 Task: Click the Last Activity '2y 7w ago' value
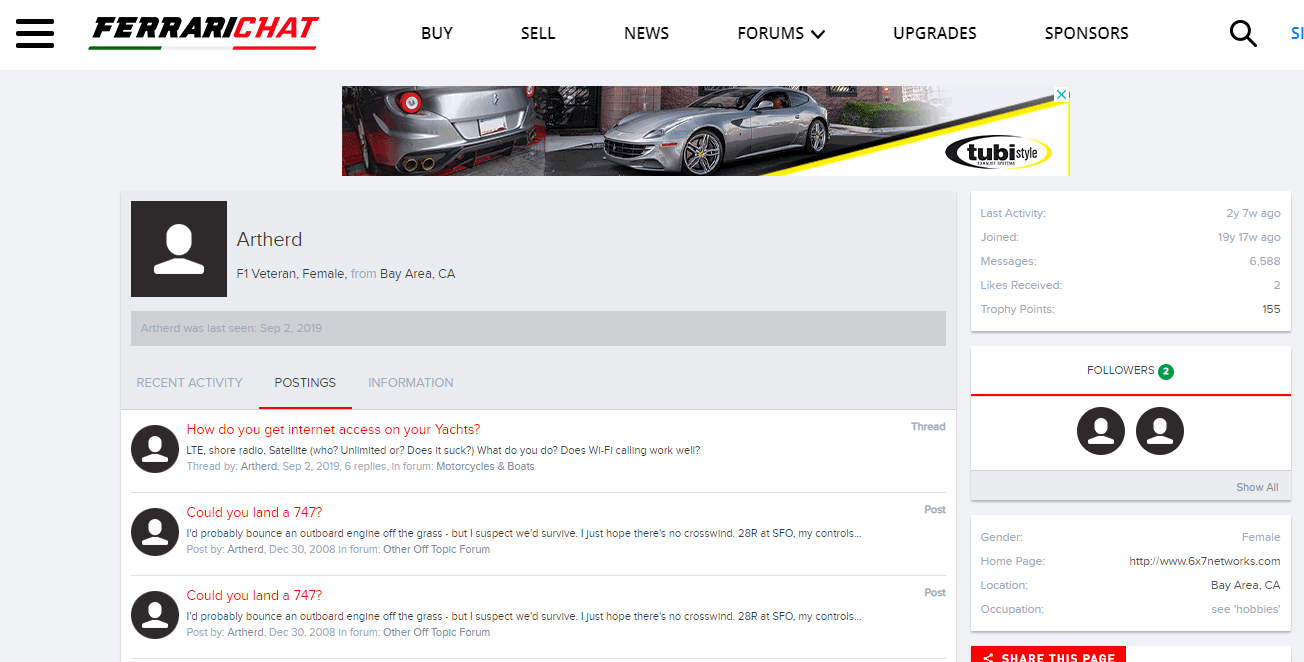coord(1253,213)
